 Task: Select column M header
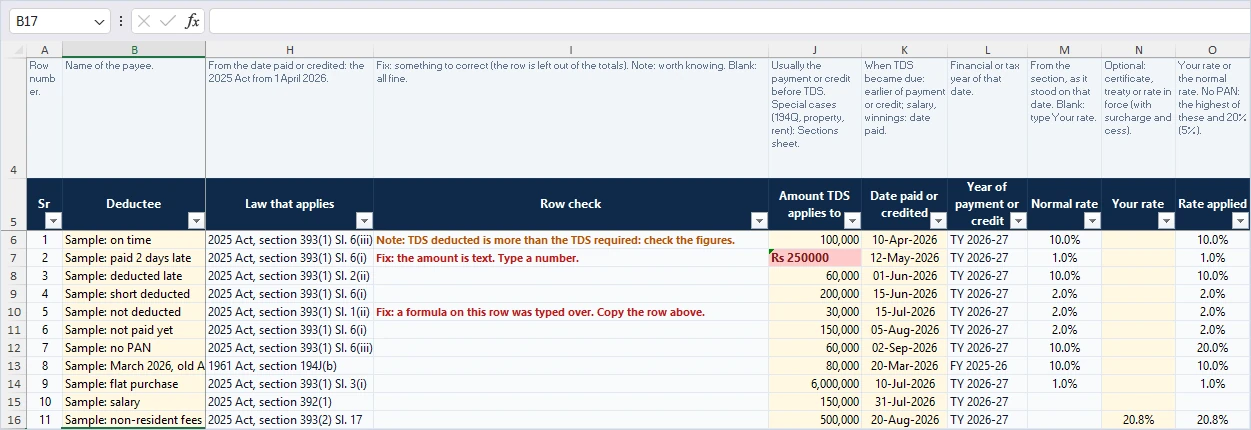click(1064, 50)
